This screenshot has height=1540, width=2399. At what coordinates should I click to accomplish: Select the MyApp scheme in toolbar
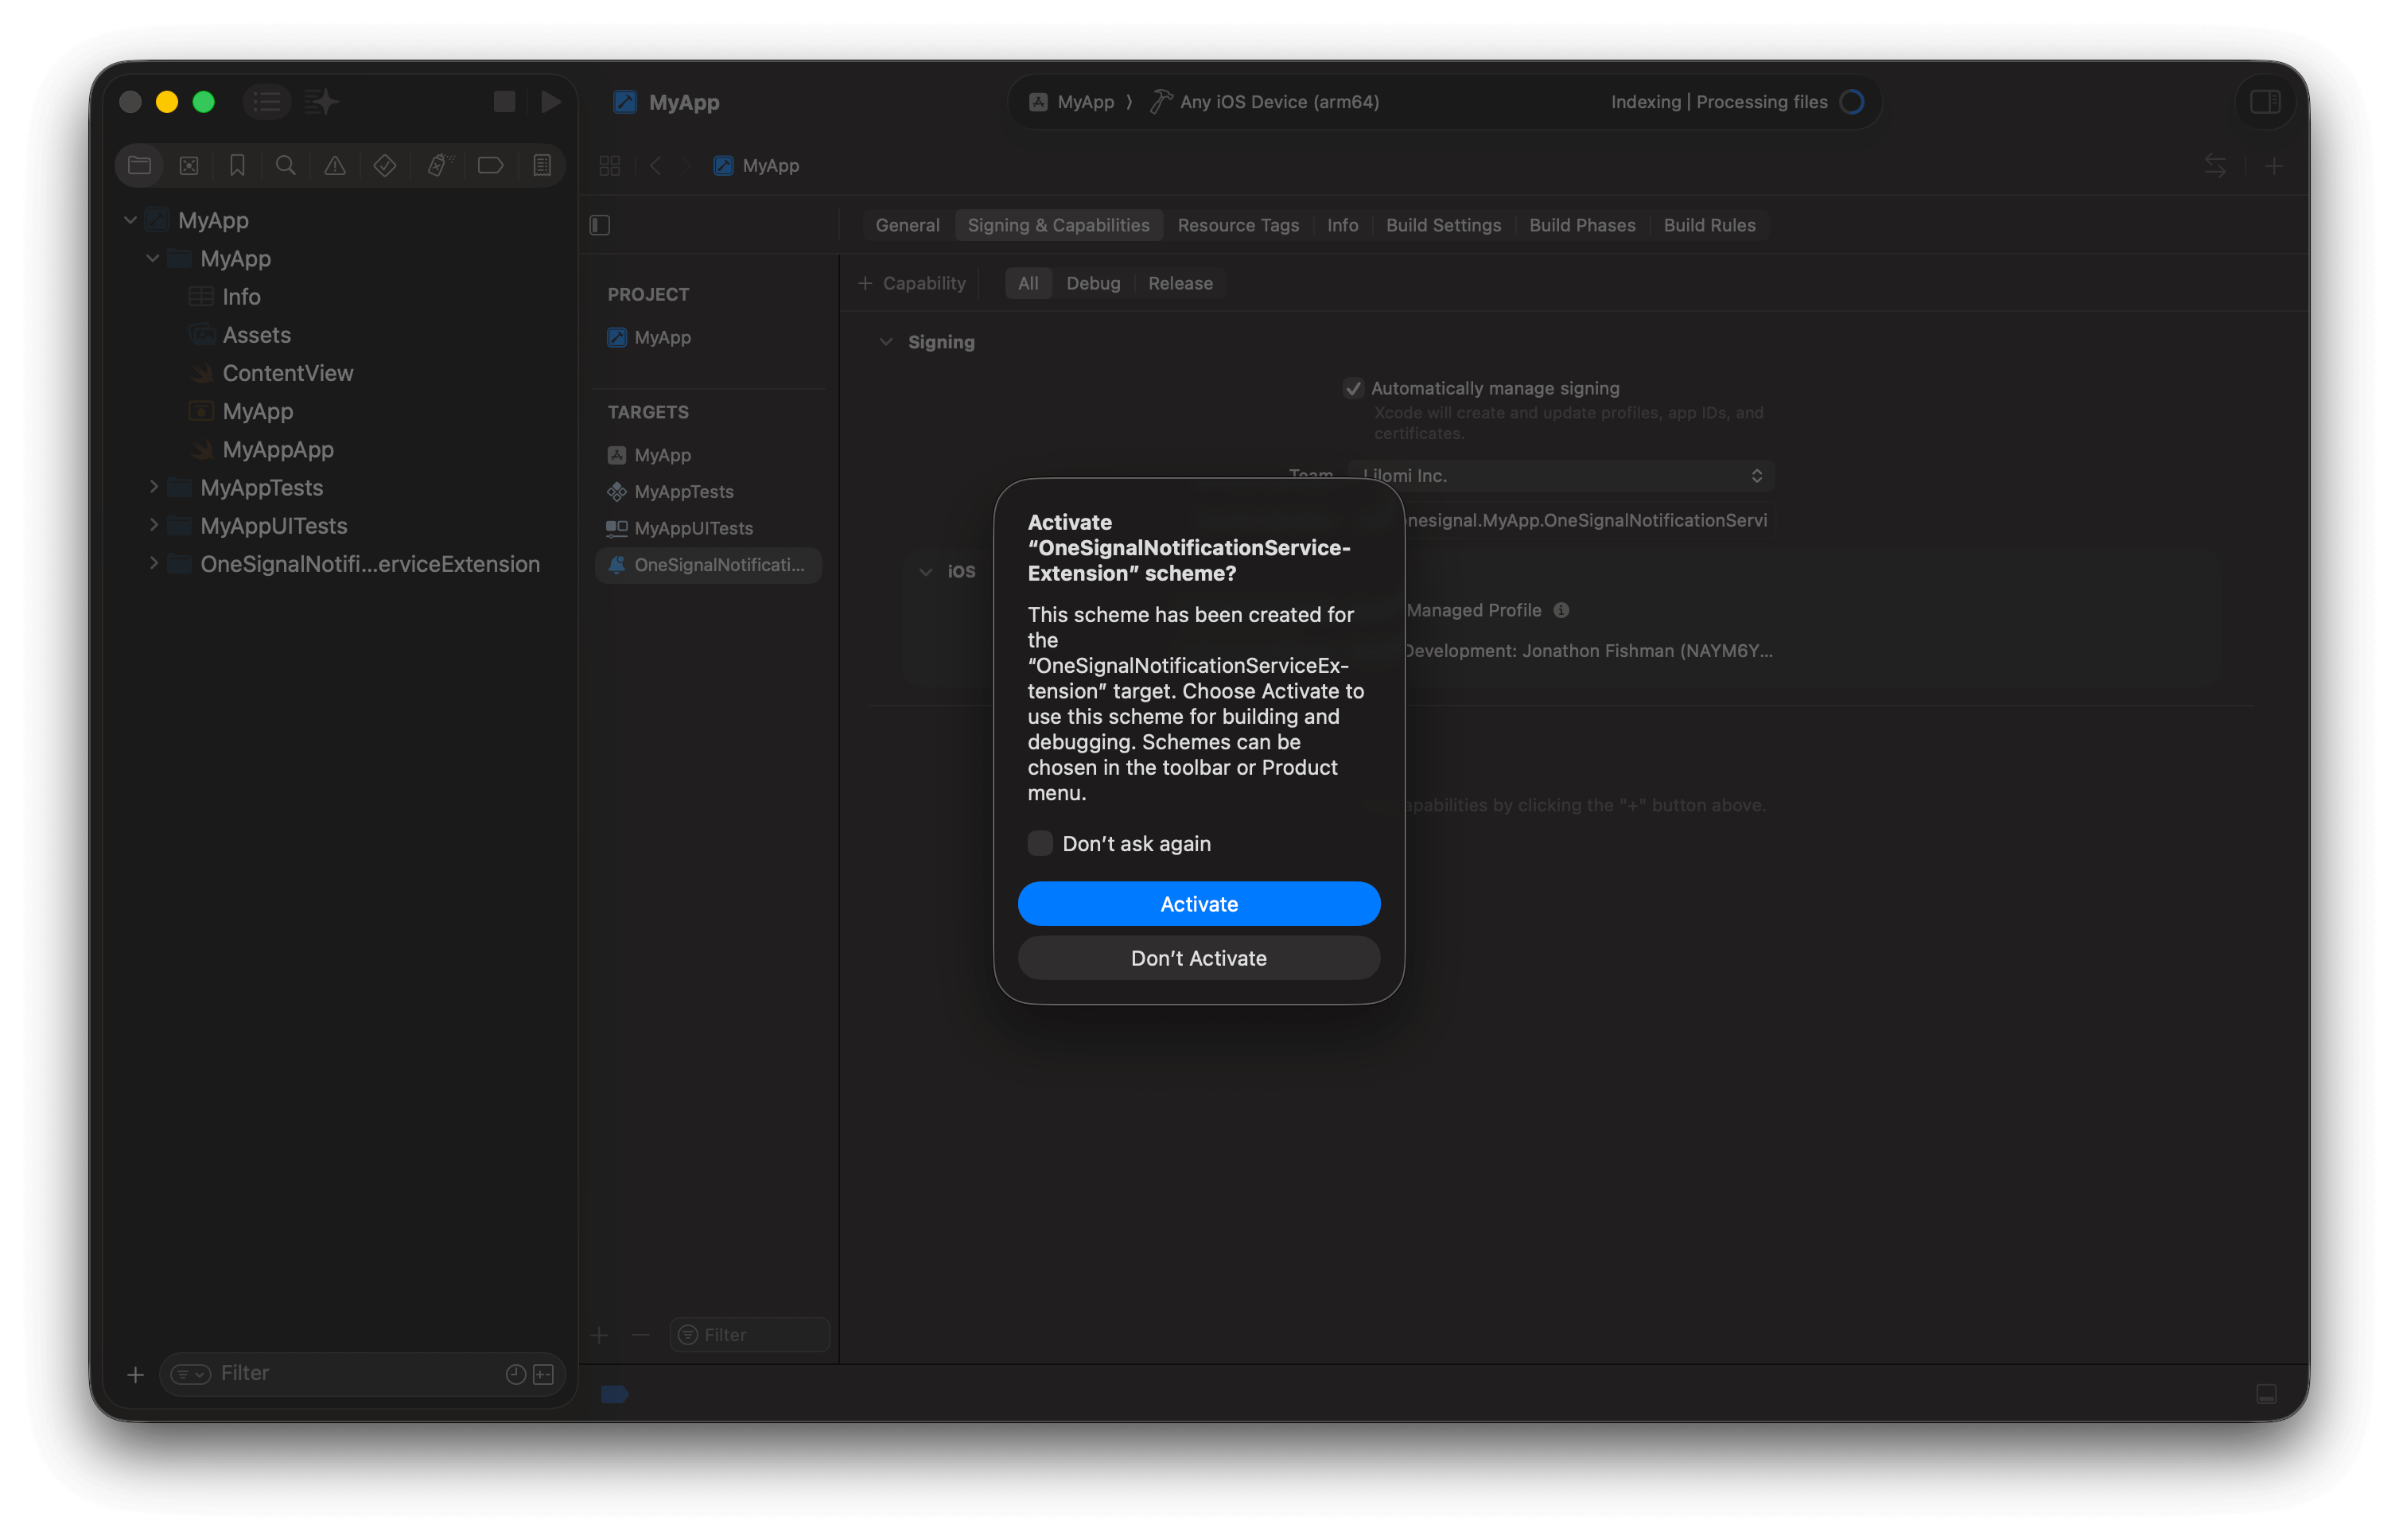click(x=1071, y=102)
